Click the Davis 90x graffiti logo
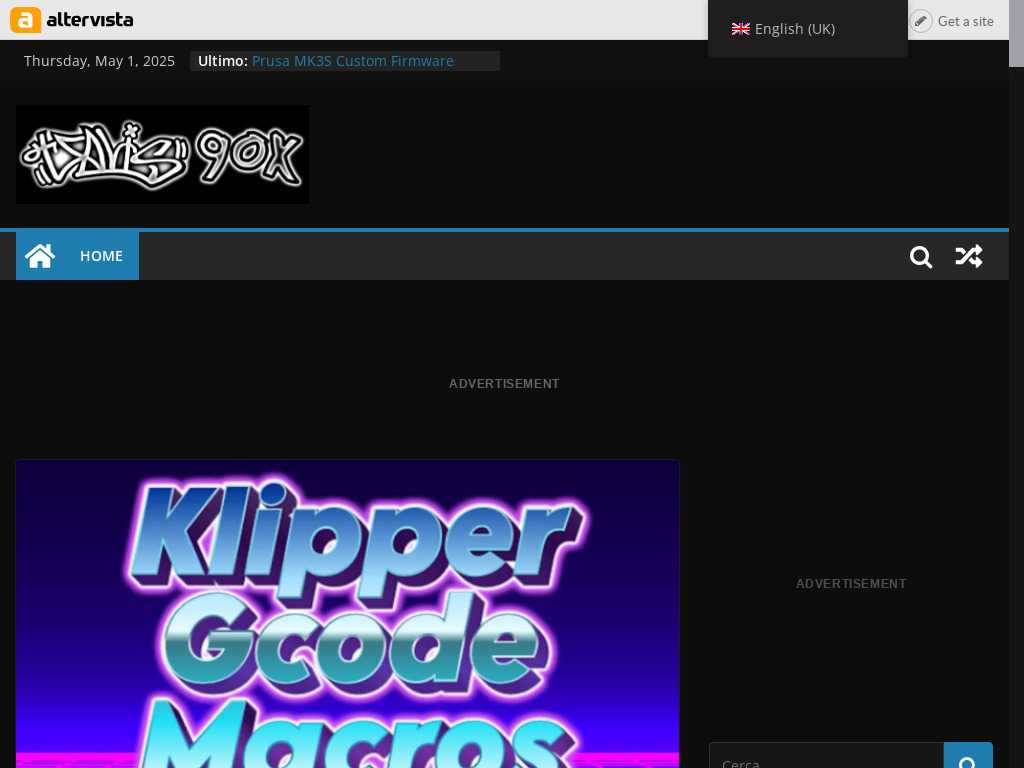This screenshot has height=768, width=1024. coord(163,155)
